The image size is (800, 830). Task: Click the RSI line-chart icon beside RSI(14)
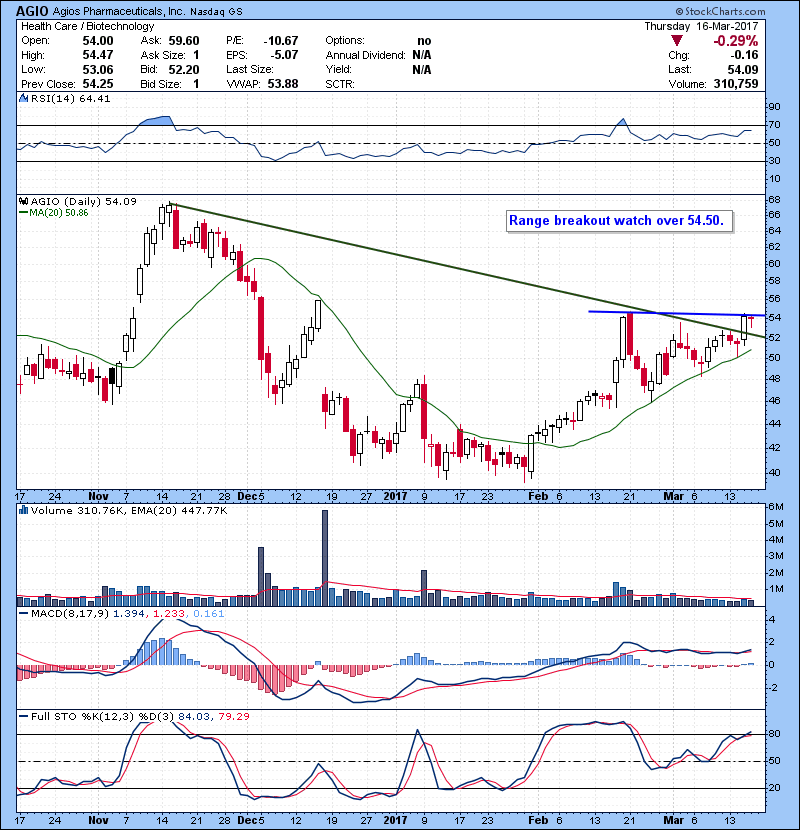[23, 98]
